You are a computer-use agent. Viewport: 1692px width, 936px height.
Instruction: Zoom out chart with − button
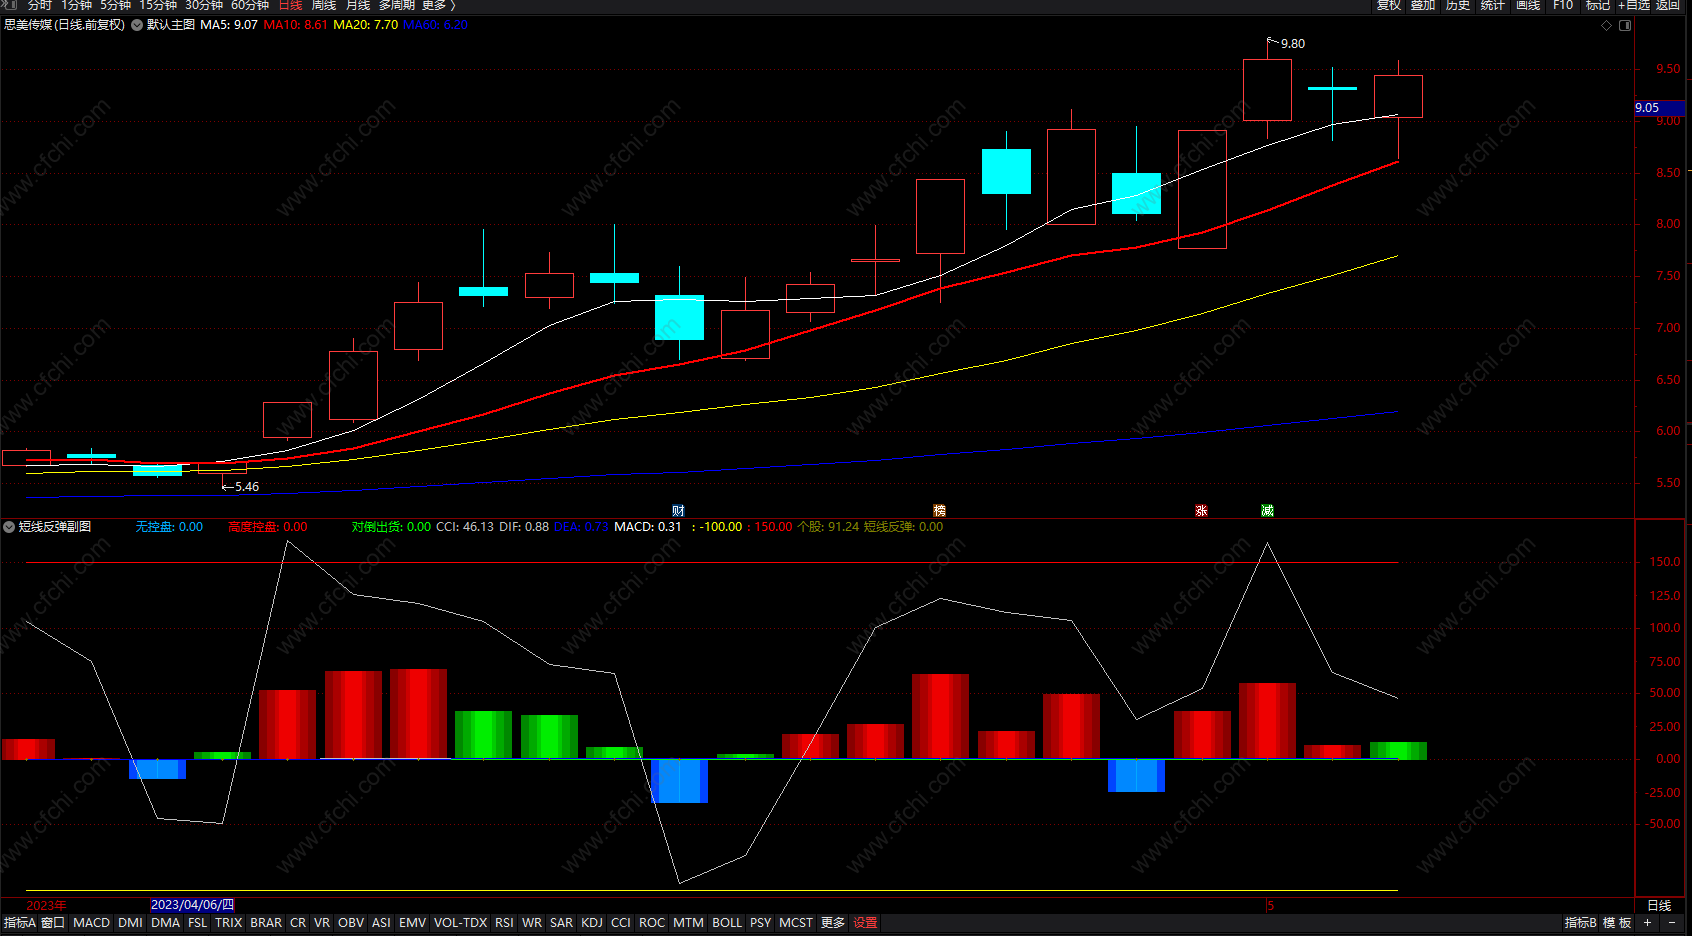1672,923
